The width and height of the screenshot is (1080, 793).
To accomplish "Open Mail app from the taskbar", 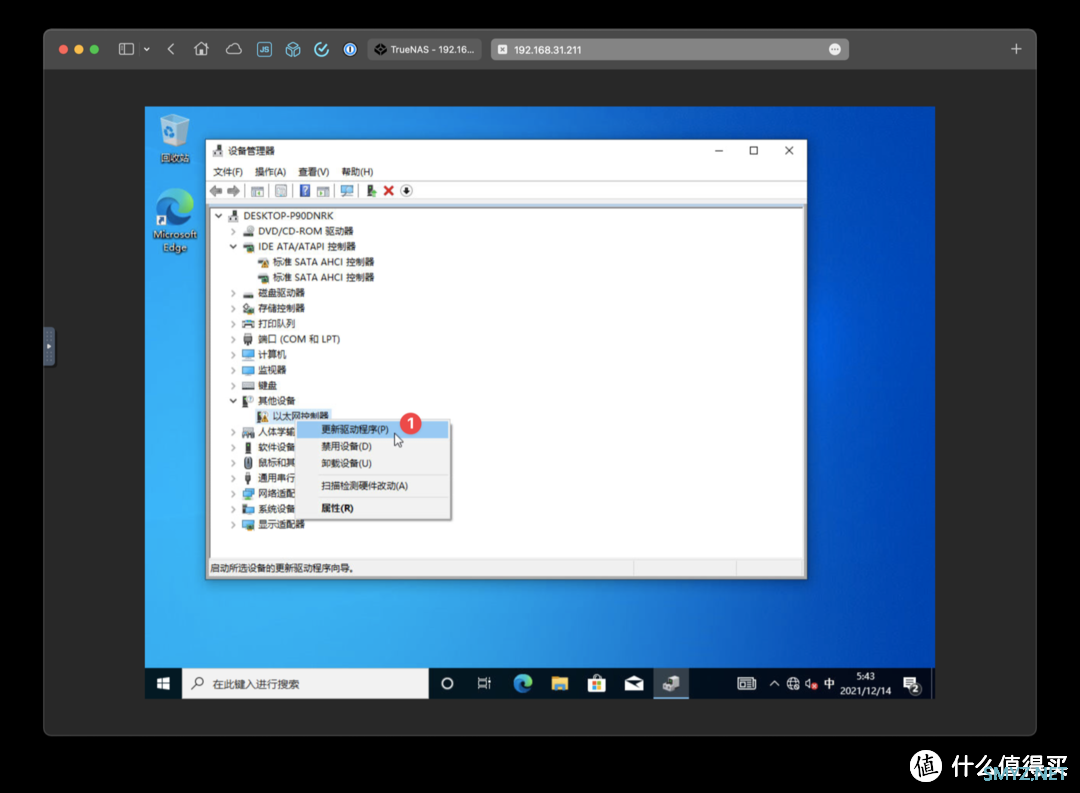I will point(634,683).
